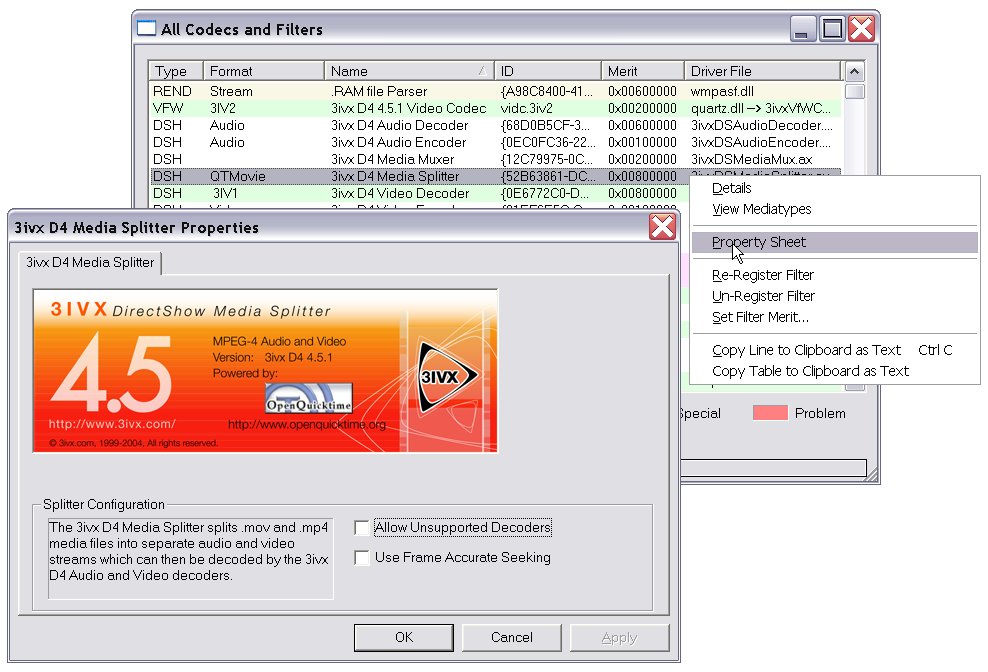Click the 3ivxDSMediaMux.ax driver file cell
This screenshot has width=988, height=672.
pos(752,159)
